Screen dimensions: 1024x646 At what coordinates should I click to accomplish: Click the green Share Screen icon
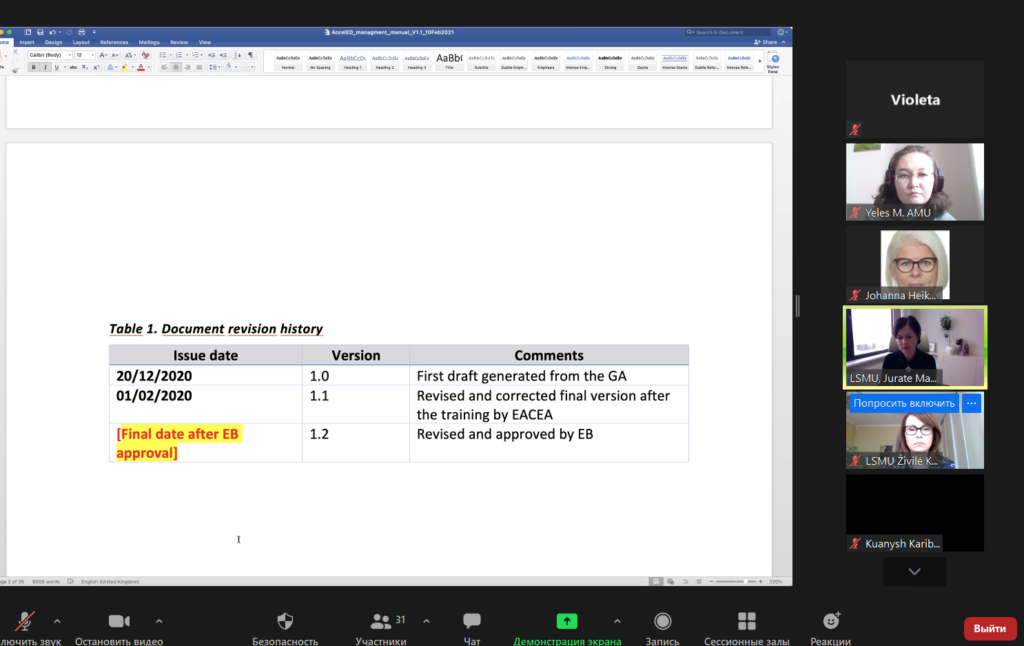tap(567, 621)
